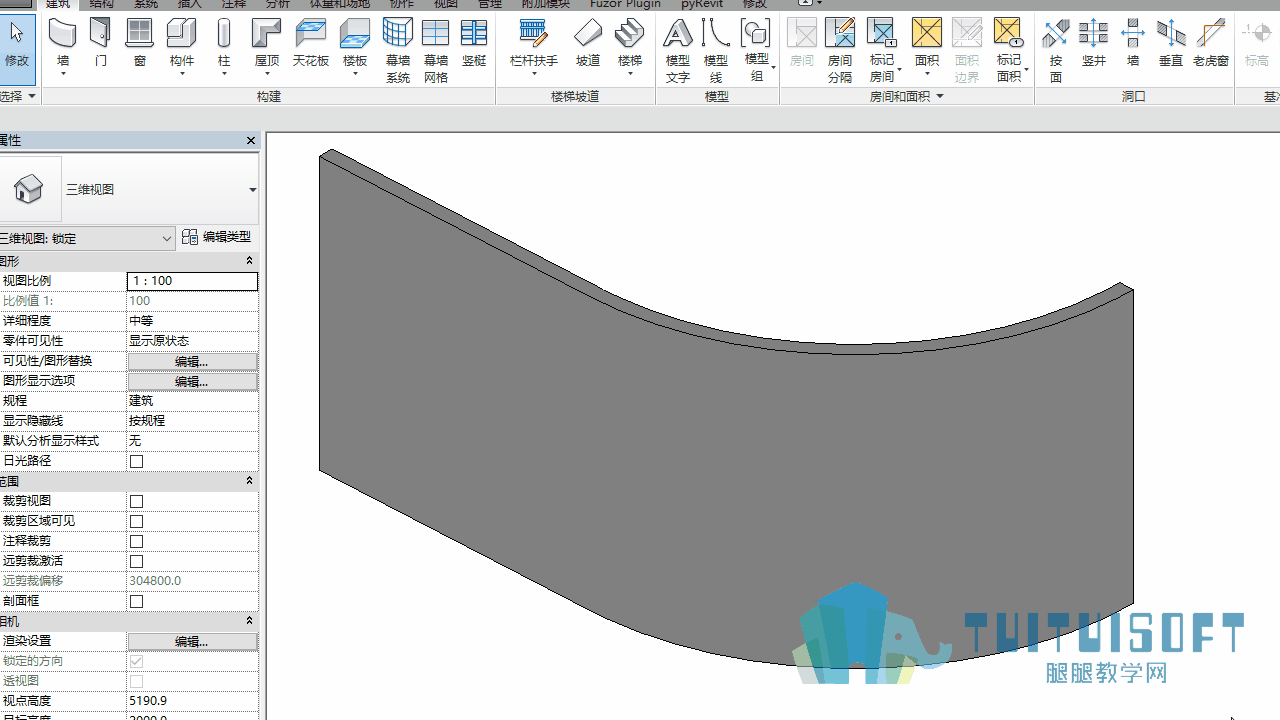This screenshot has height=720, width=1280.
Task: Open the 幕墙系统 curtain system tool
Action: 398,50
